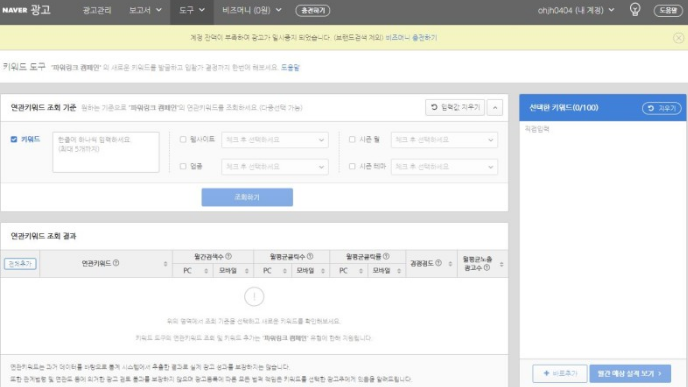Click the help icon next to 월간검색수
The height and width of the screenshot is (387, 688).
(x=228, y=256)
